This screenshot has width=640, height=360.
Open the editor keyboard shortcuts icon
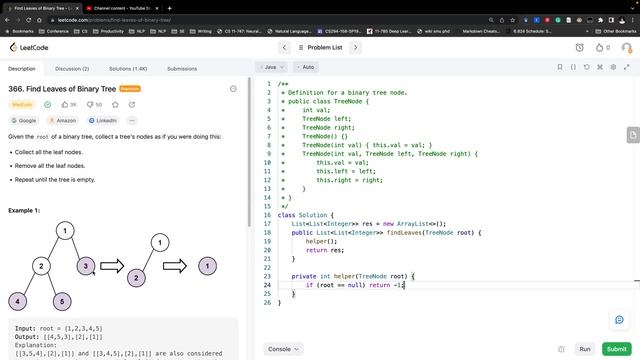click(600, 67)
